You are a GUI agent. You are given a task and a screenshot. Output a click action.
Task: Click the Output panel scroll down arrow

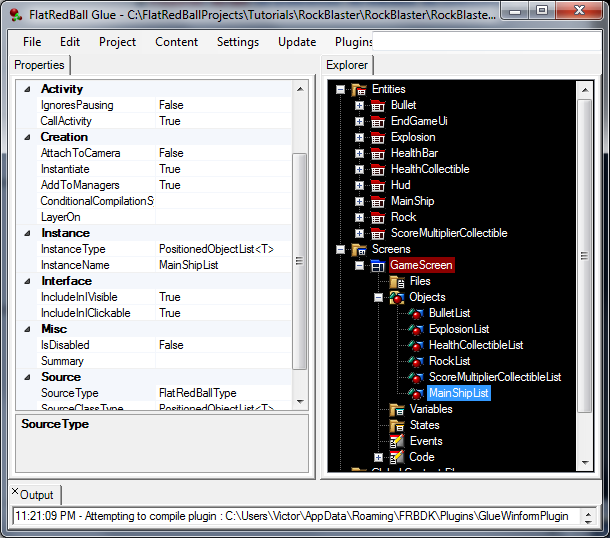pos(588,521)
